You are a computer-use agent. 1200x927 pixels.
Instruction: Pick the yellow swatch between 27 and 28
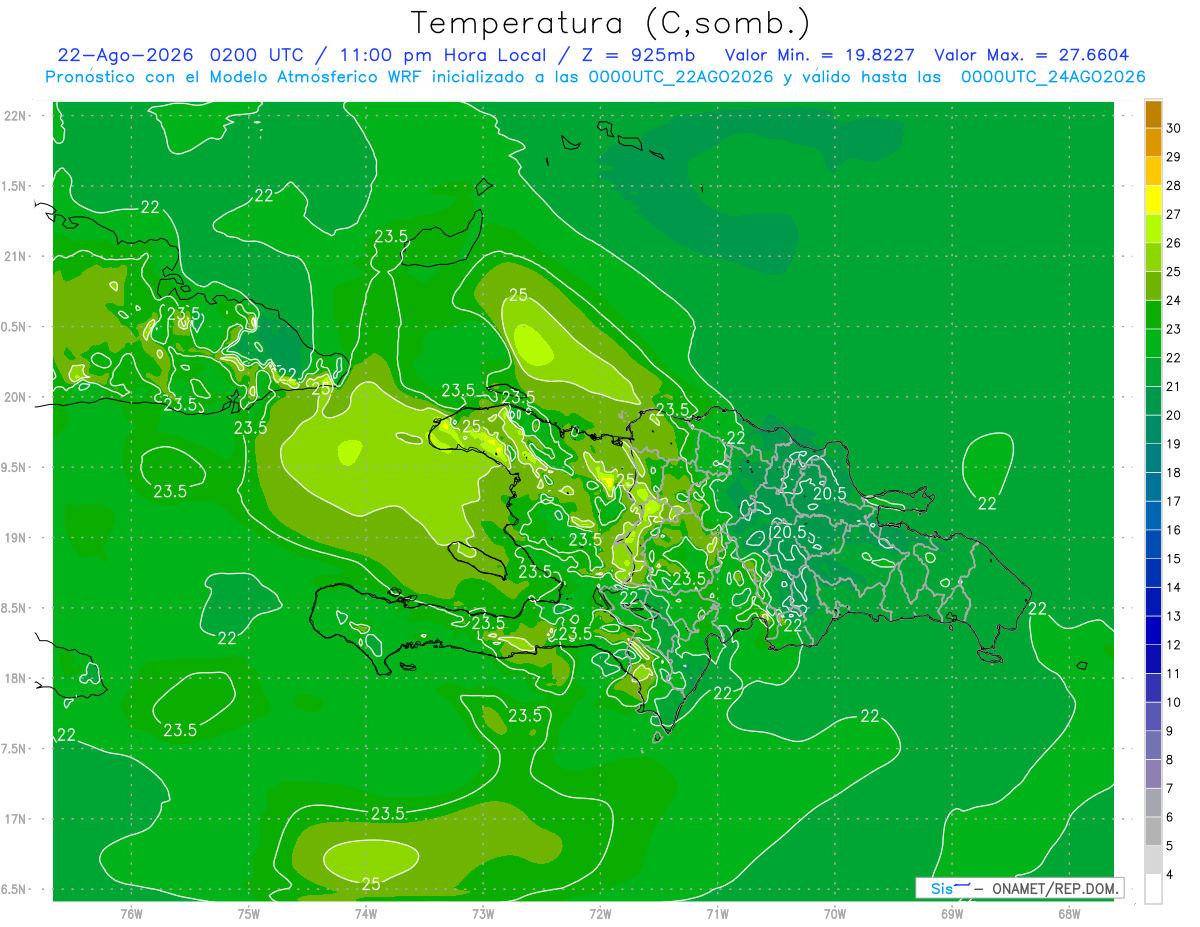coord(1153,200)
